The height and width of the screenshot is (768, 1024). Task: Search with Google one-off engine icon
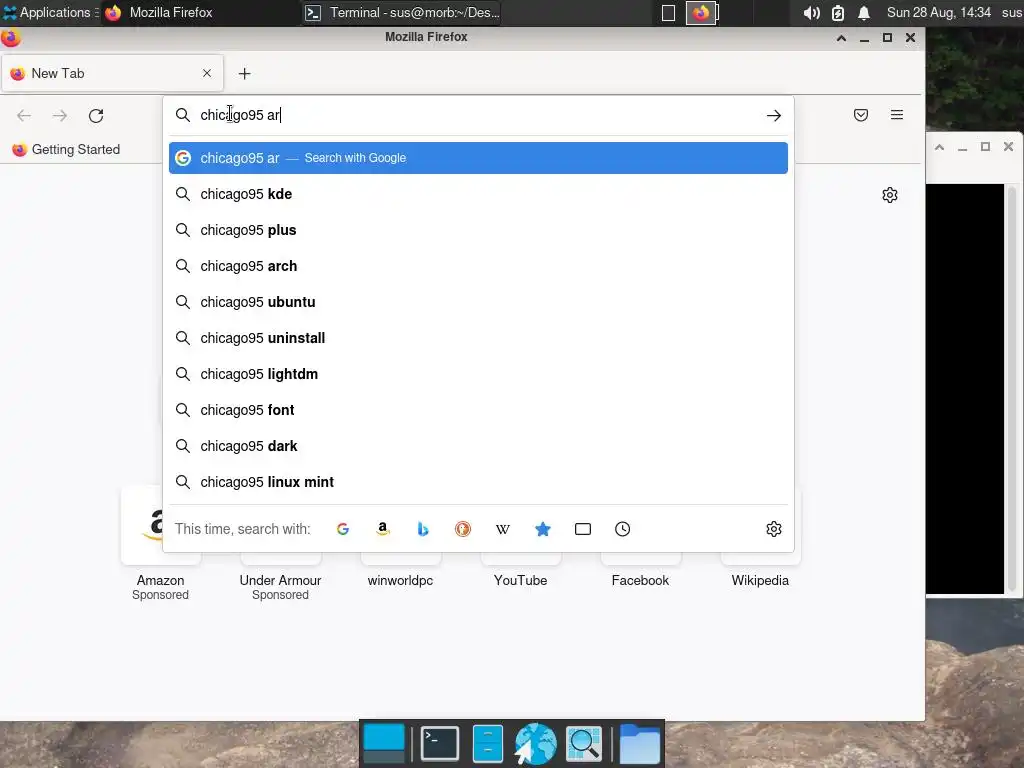[343, 529]
